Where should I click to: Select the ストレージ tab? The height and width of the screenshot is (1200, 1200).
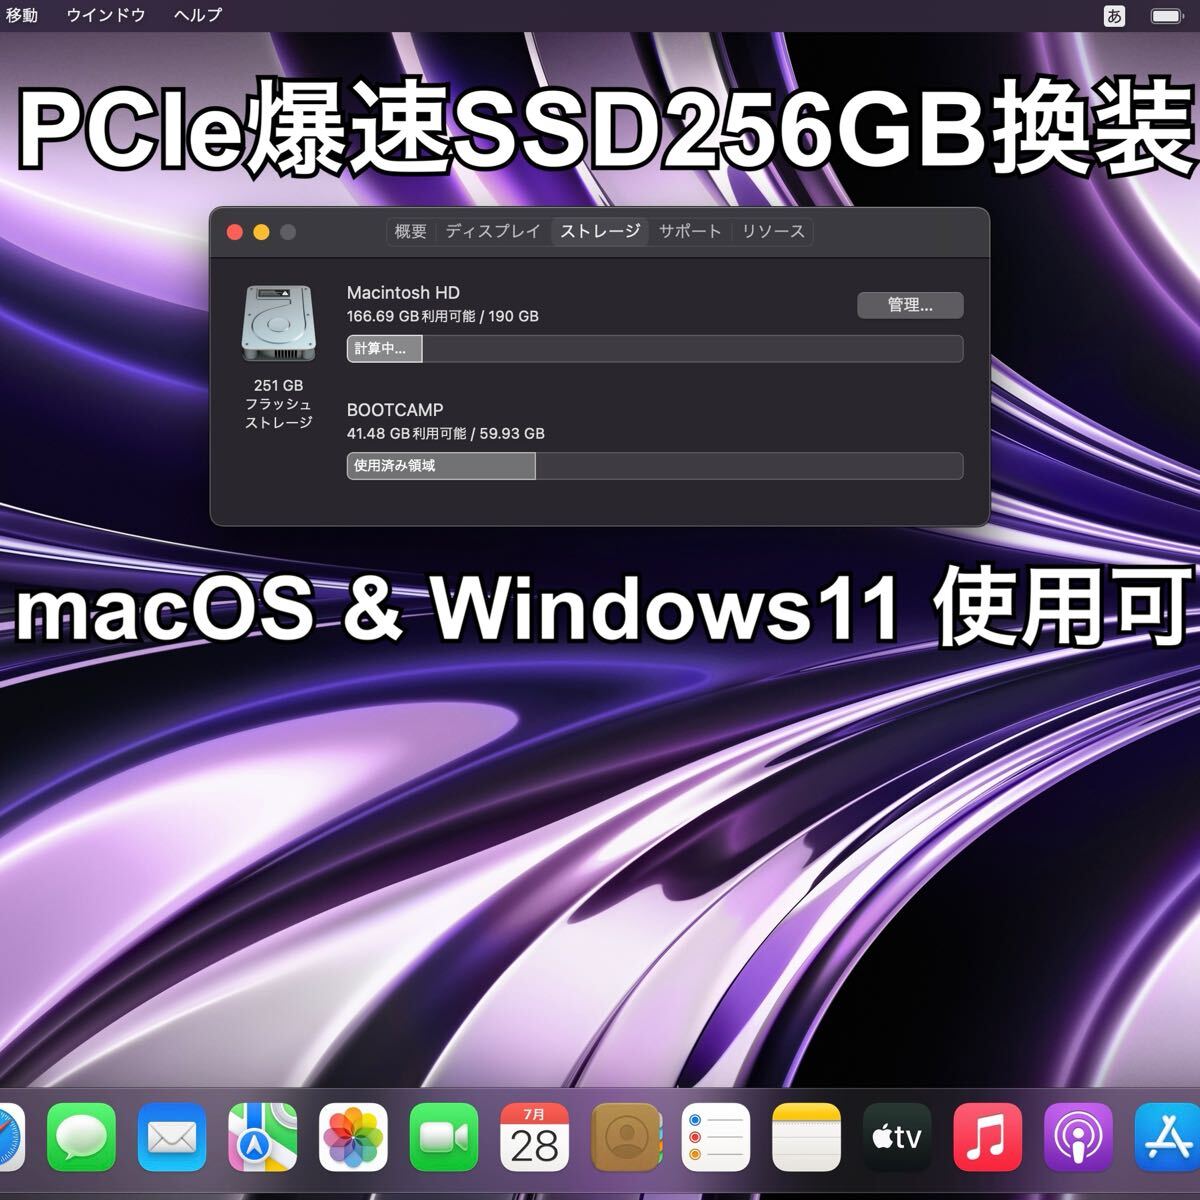(600, 232)
